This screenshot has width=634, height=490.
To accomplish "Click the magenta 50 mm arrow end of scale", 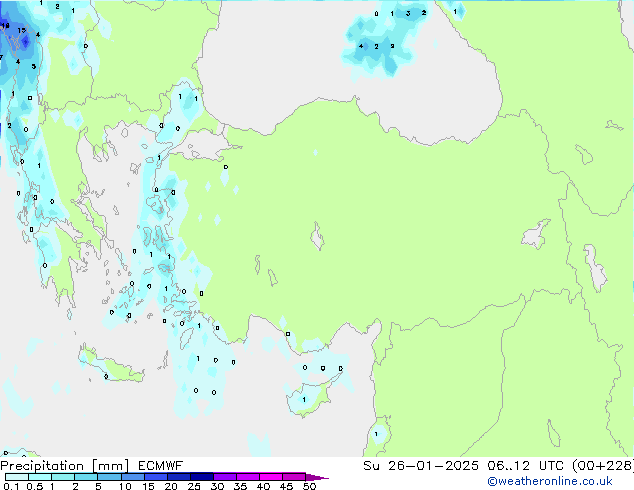I will [x=318, y=477].
